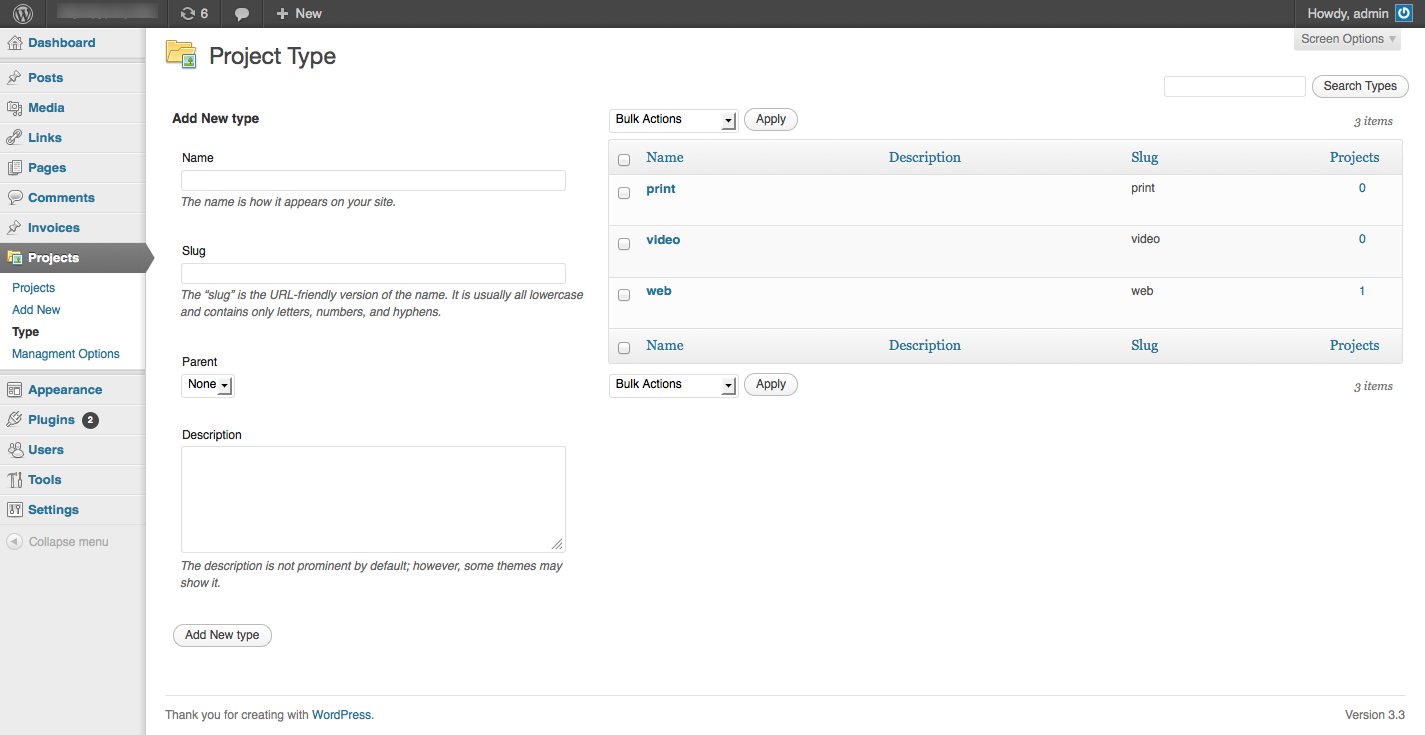1425x735 pixels.
Task: Click the Media icon in sidebar
Action: coord(15,108)
